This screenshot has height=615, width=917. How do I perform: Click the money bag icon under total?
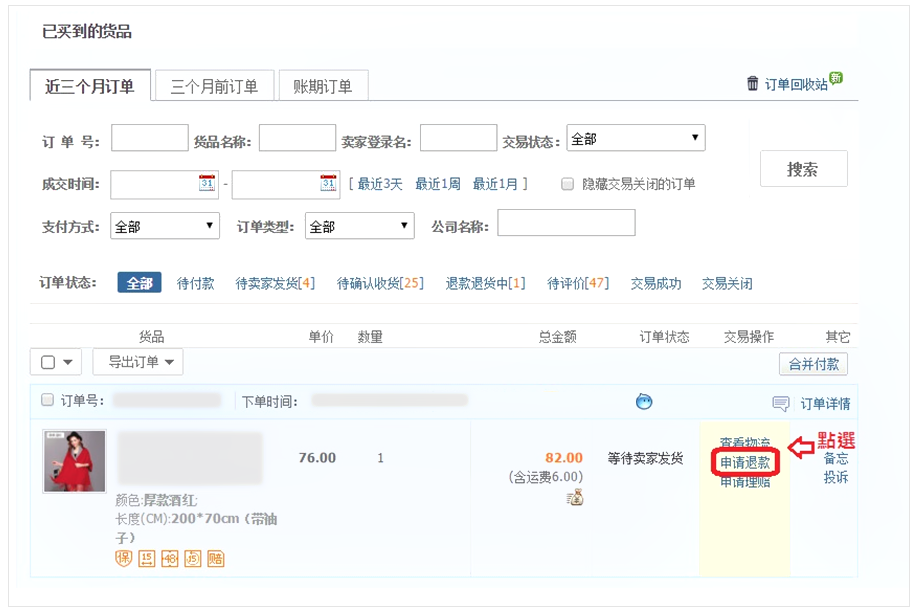(x=575, y=497)
